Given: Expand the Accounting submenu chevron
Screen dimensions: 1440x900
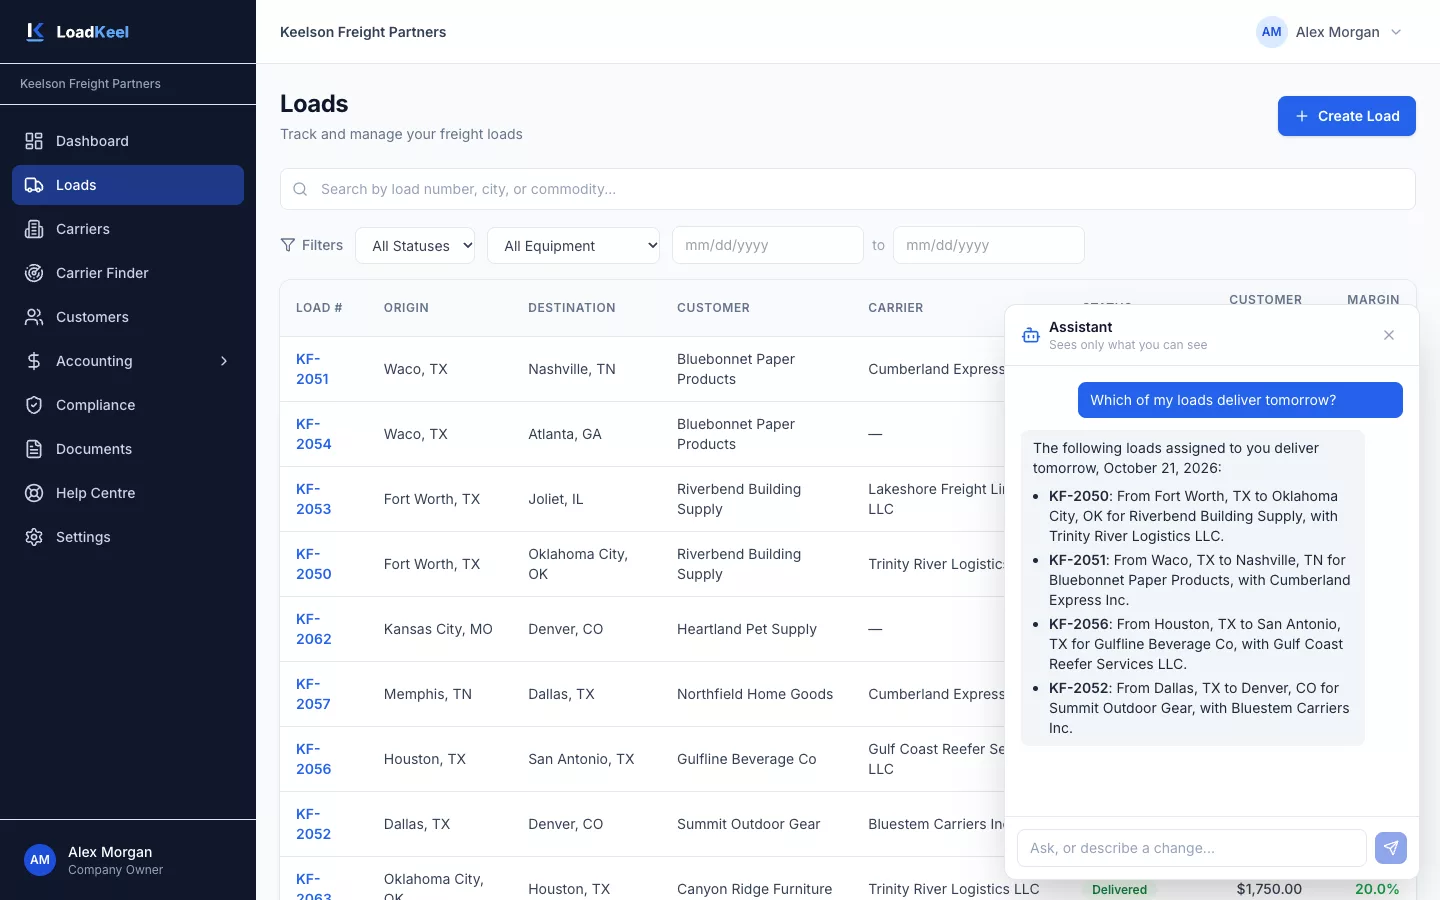Looking at the screenshot, I should tap(224, 361).
